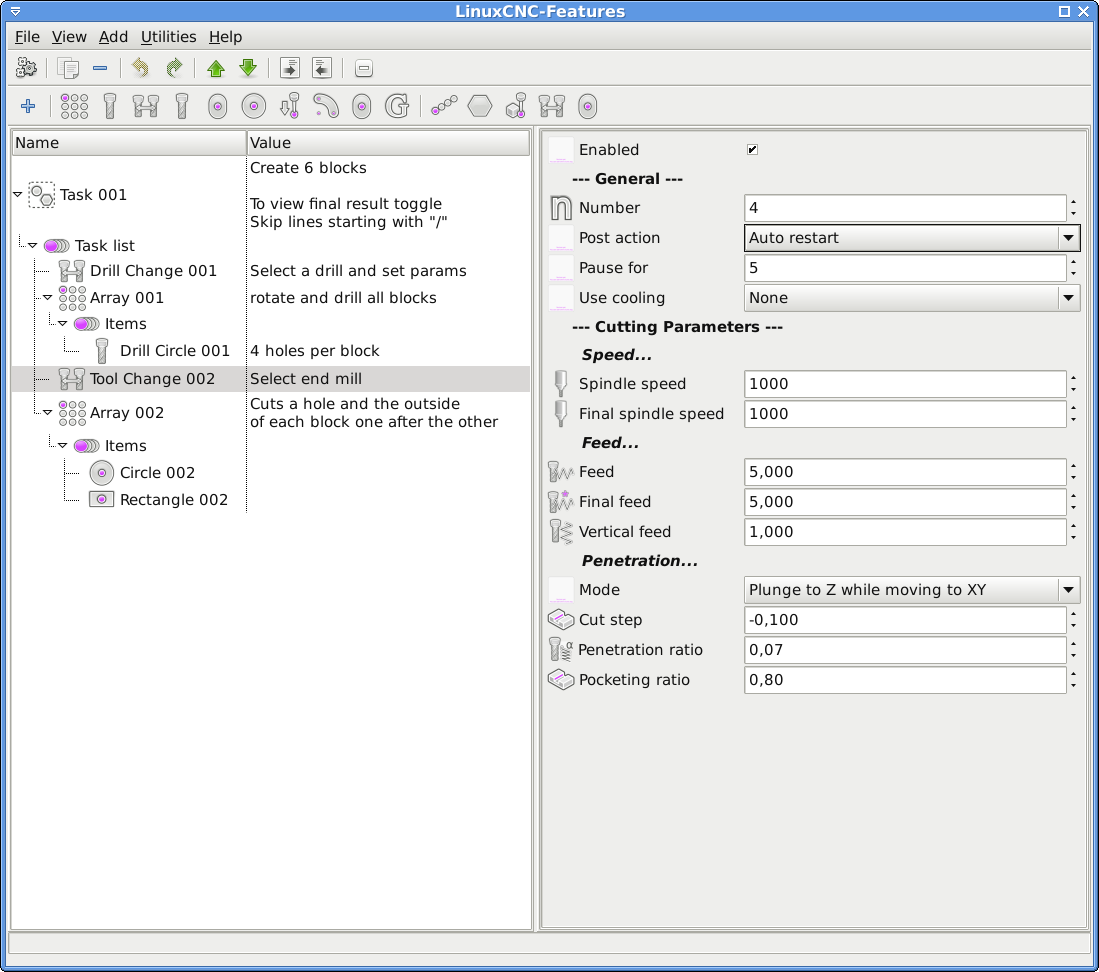
Task: Collapse Items under Array 002
Action: [62, 445]
